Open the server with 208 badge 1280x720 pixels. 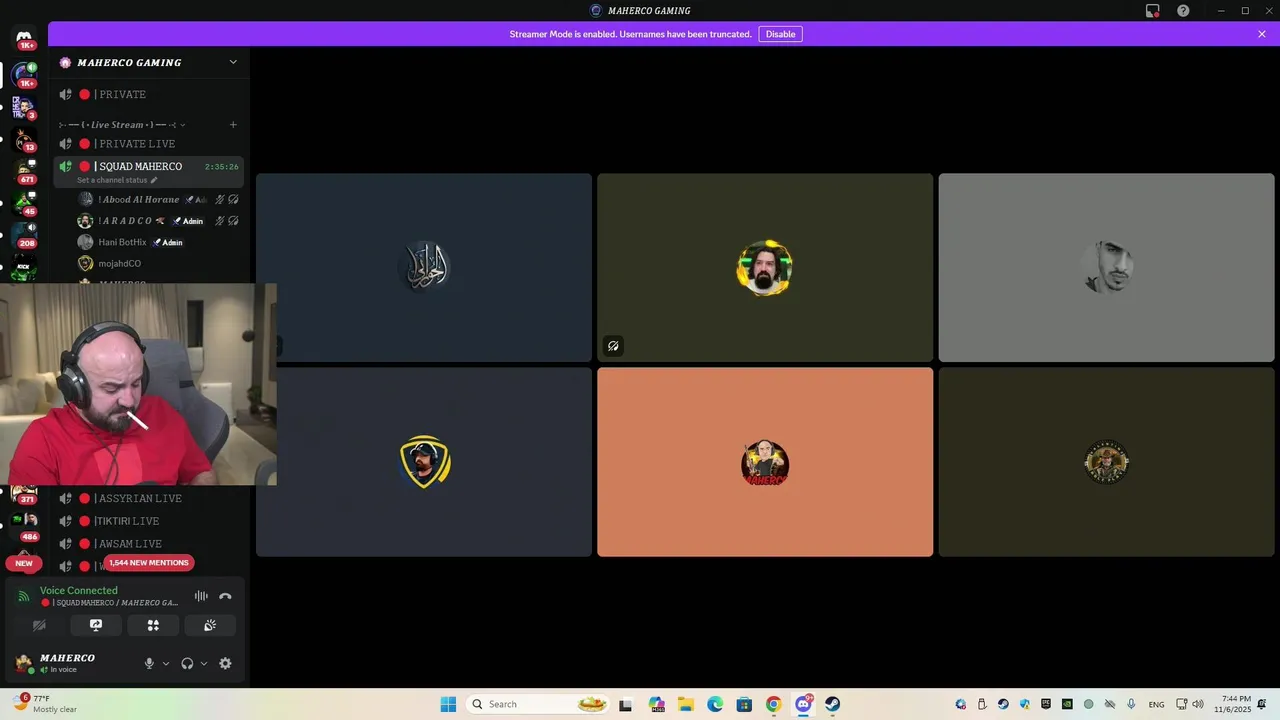tap(24, 236)
